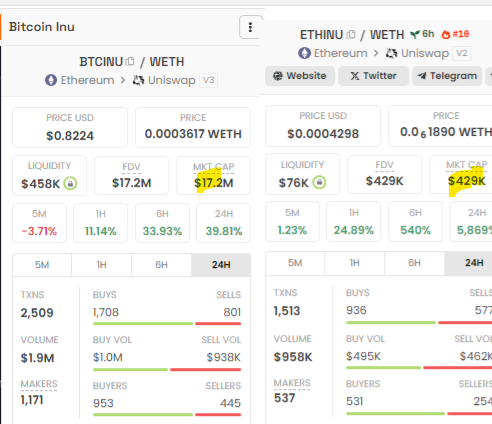
Task: Click the 39.81% 24H change box
Action: 224,223
